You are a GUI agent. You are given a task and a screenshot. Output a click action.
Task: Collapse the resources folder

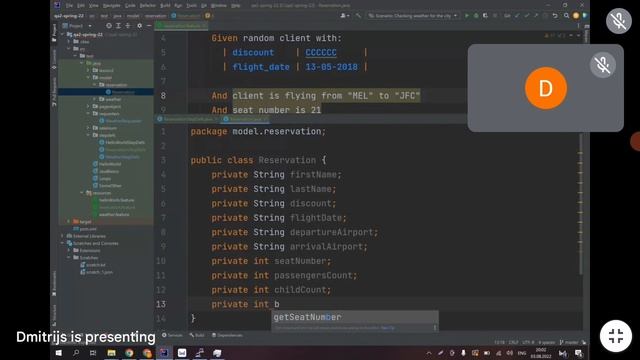pyautogui.click(x=82, y=193)
